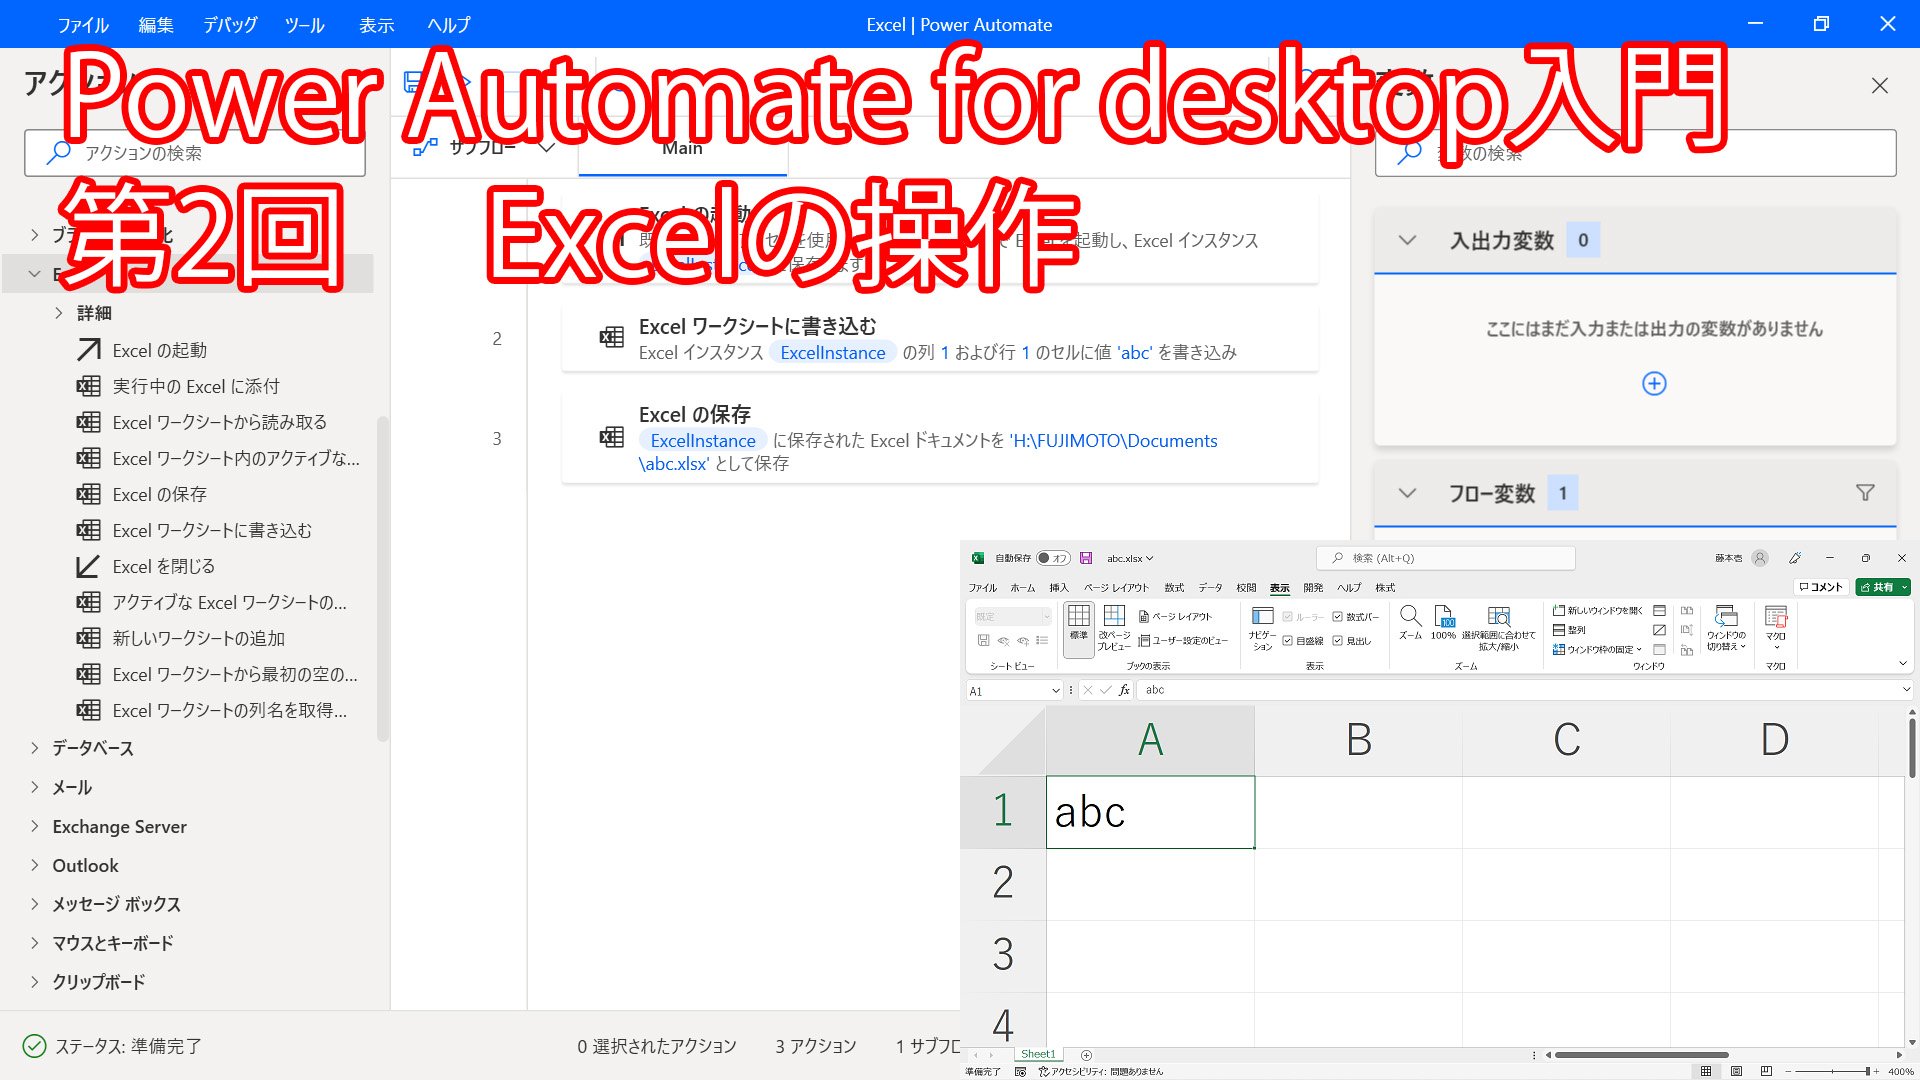Image resolution: width=1920 pixels, height=1080 pixels.
Task: Expand the メッセージ ボックス action group
Action: 35,904
